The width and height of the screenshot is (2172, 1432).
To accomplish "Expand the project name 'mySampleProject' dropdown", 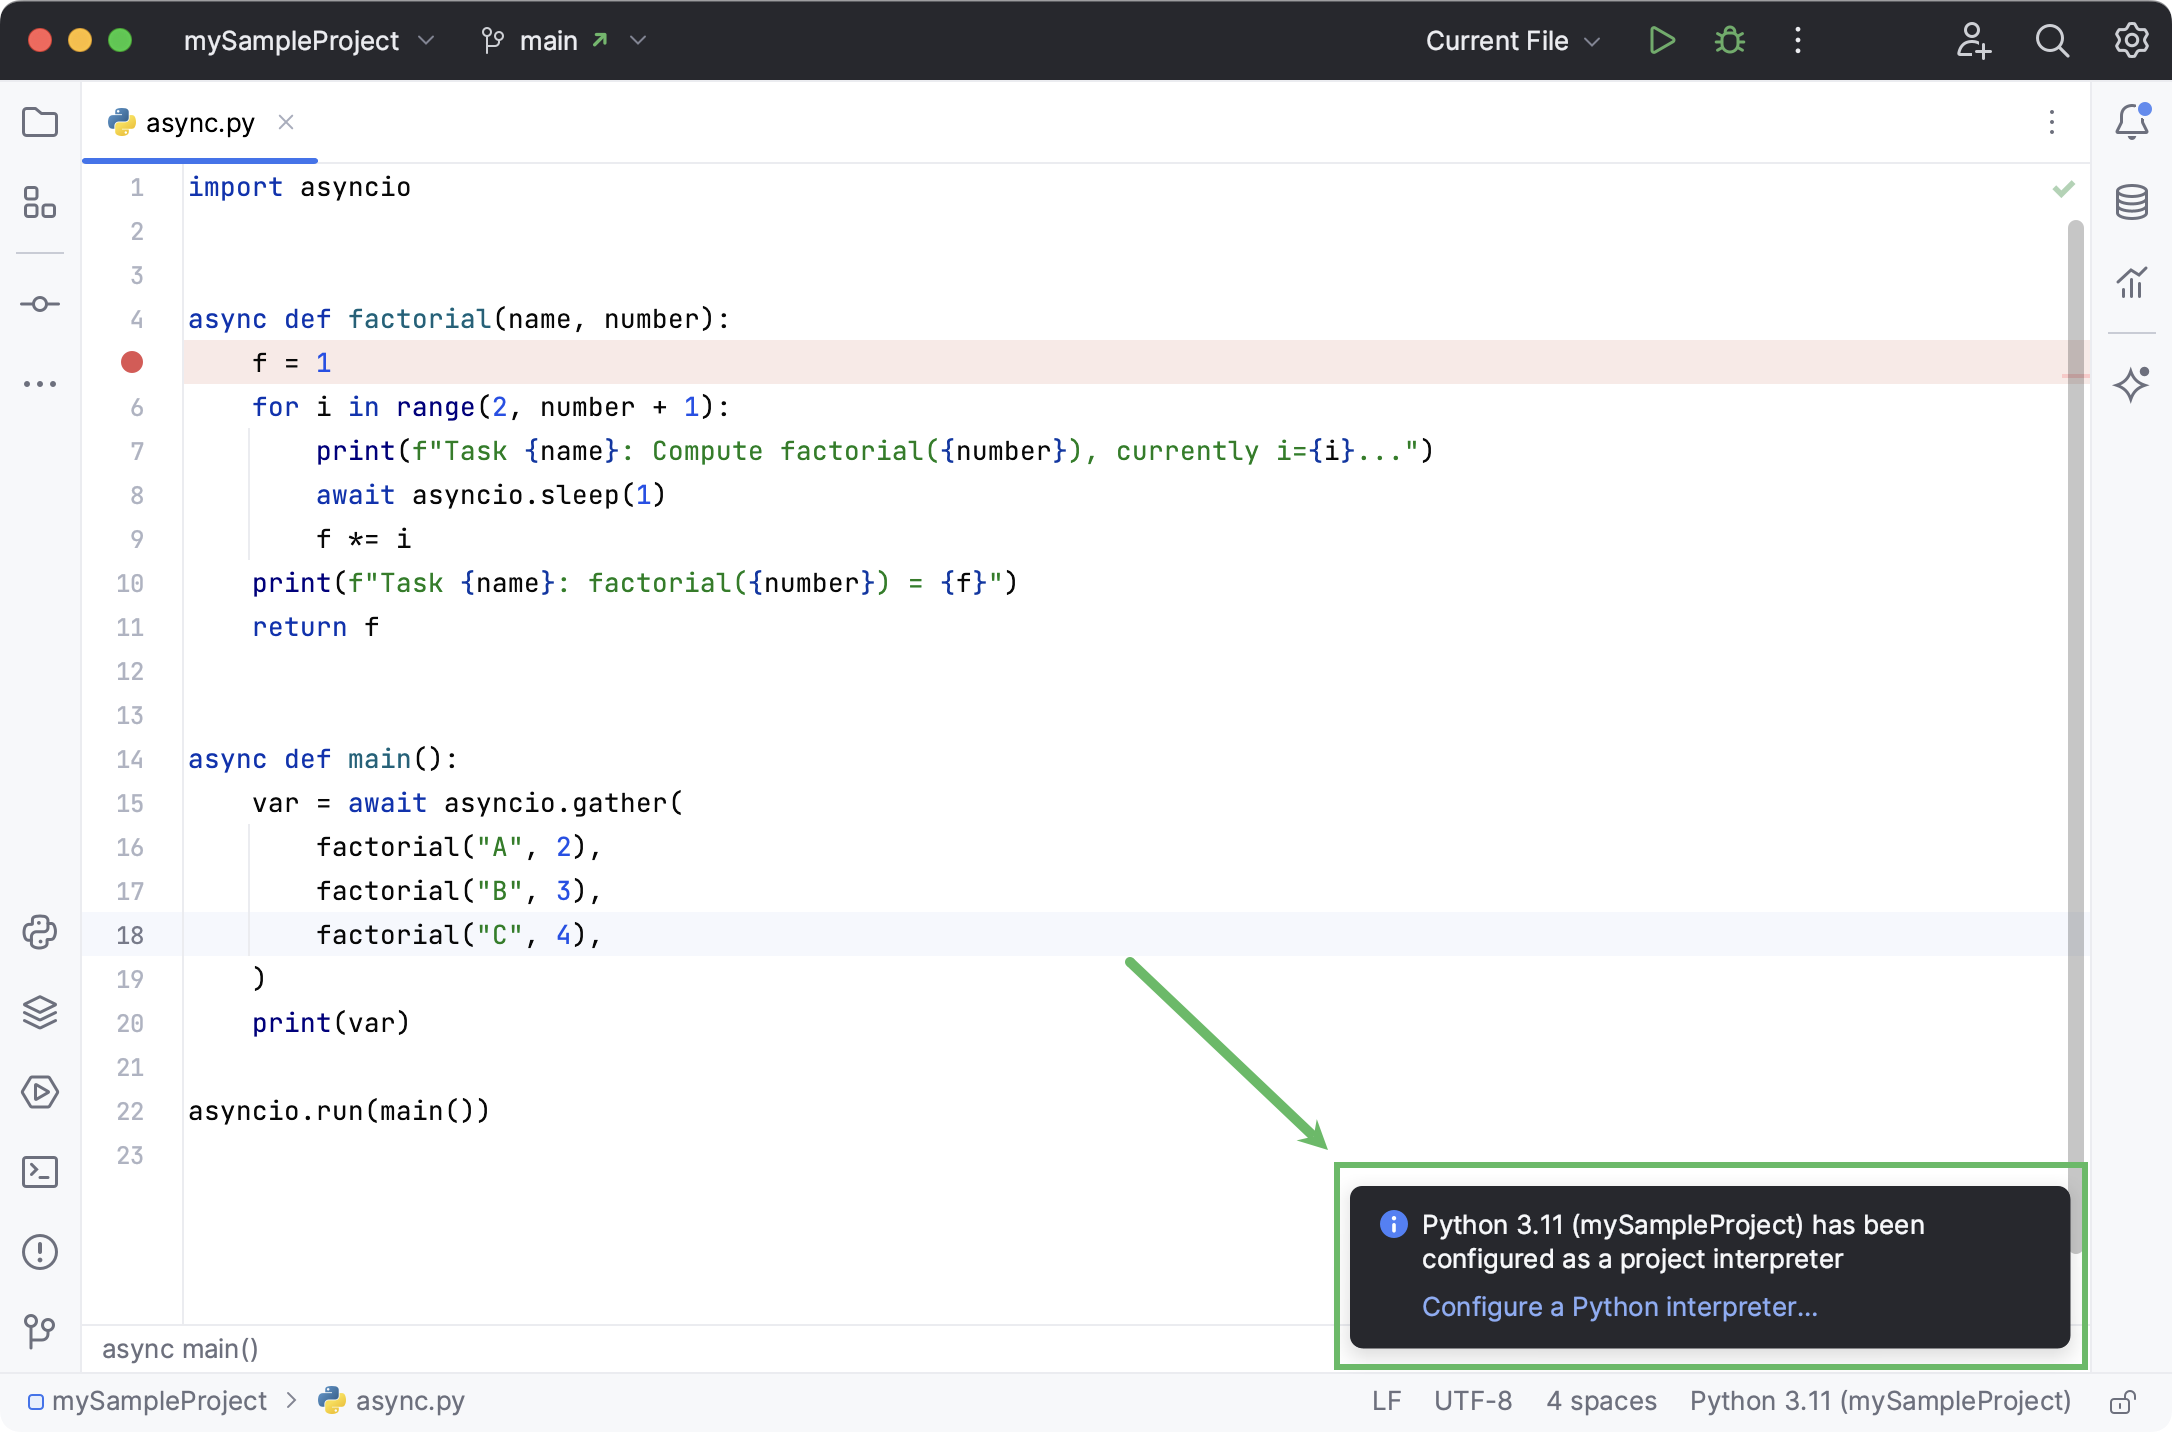I will click(425, 42).
